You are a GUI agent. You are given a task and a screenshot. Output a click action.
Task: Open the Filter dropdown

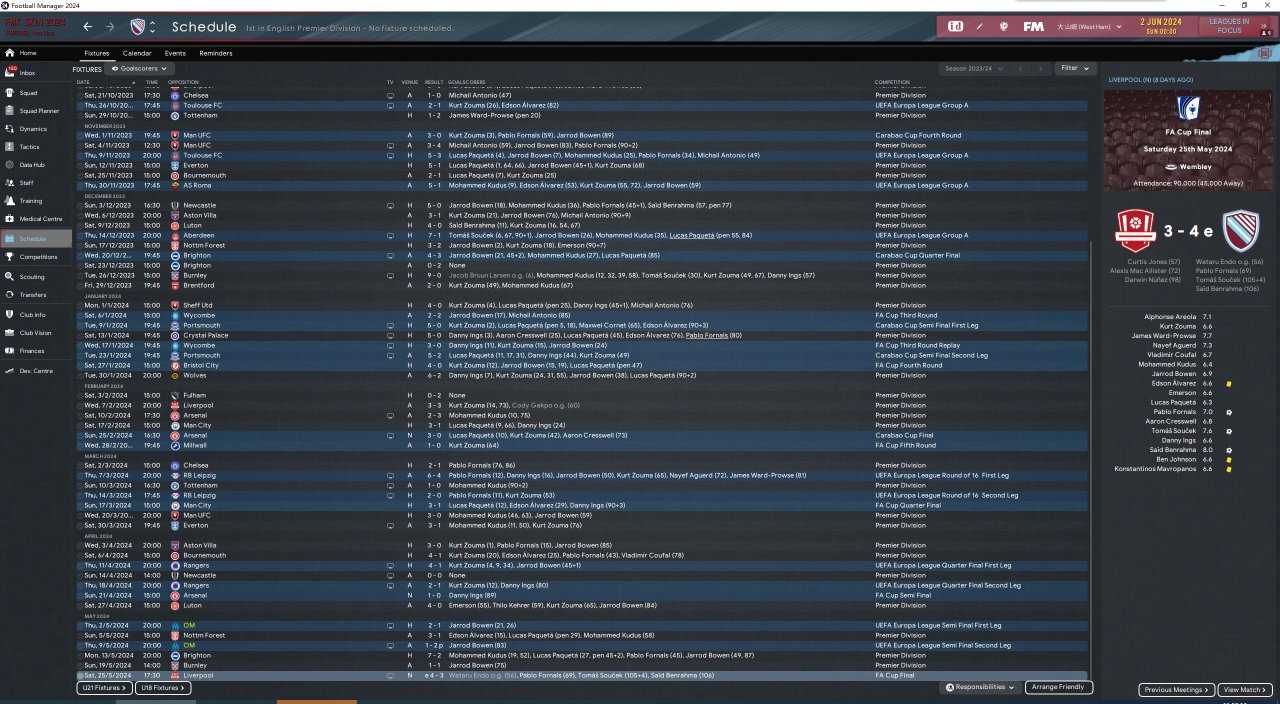pos(1074,69)
